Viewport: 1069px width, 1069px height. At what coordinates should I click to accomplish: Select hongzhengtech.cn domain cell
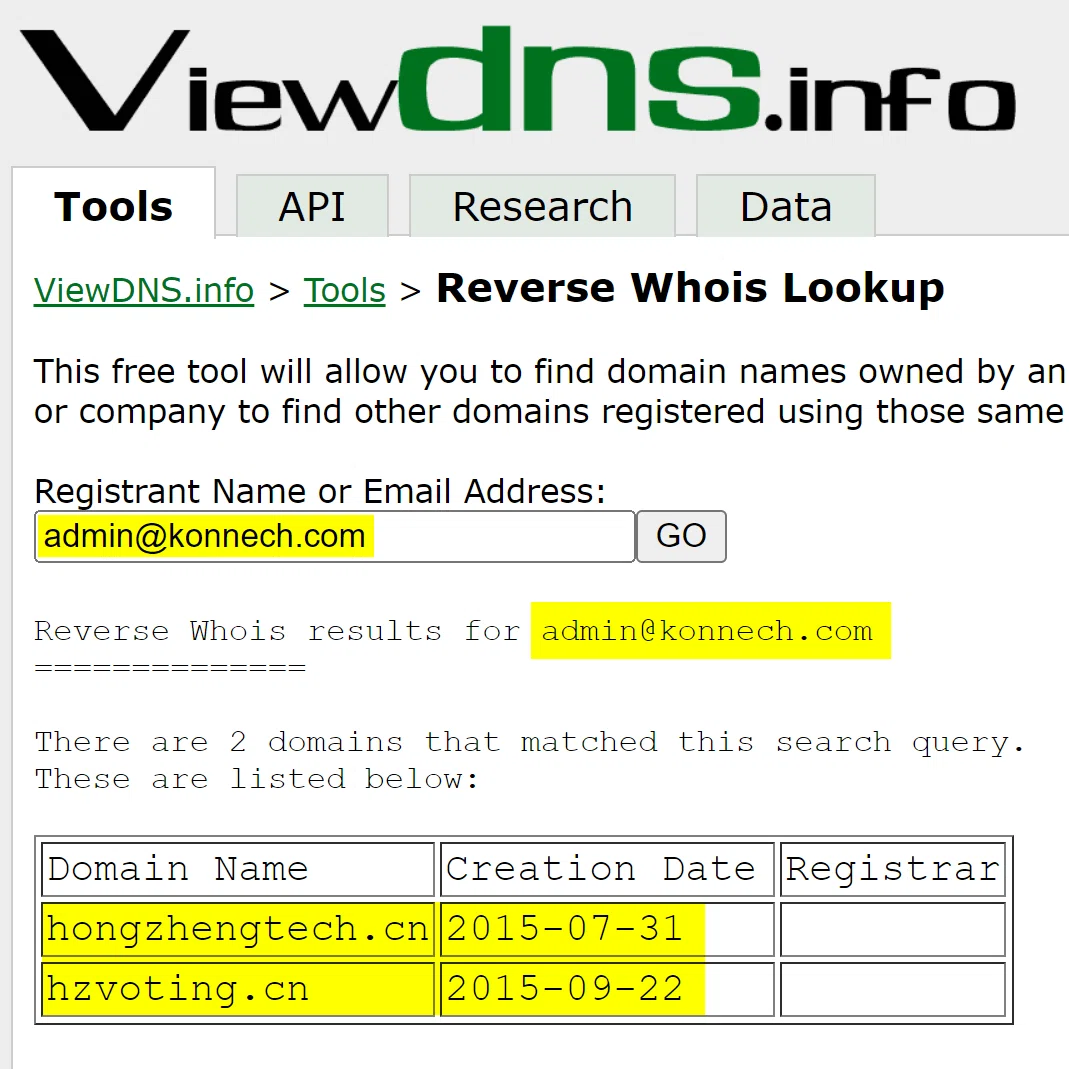pyautogui.click(x=238, y=929)
